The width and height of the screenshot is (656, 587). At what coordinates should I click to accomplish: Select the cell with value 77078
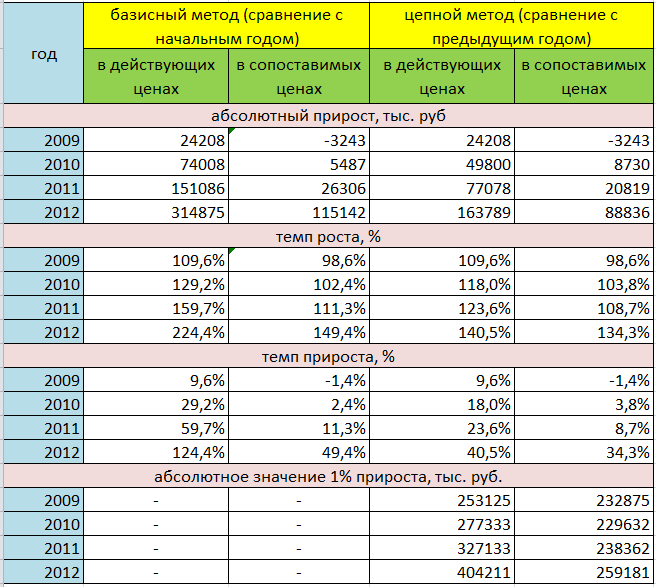442,188
